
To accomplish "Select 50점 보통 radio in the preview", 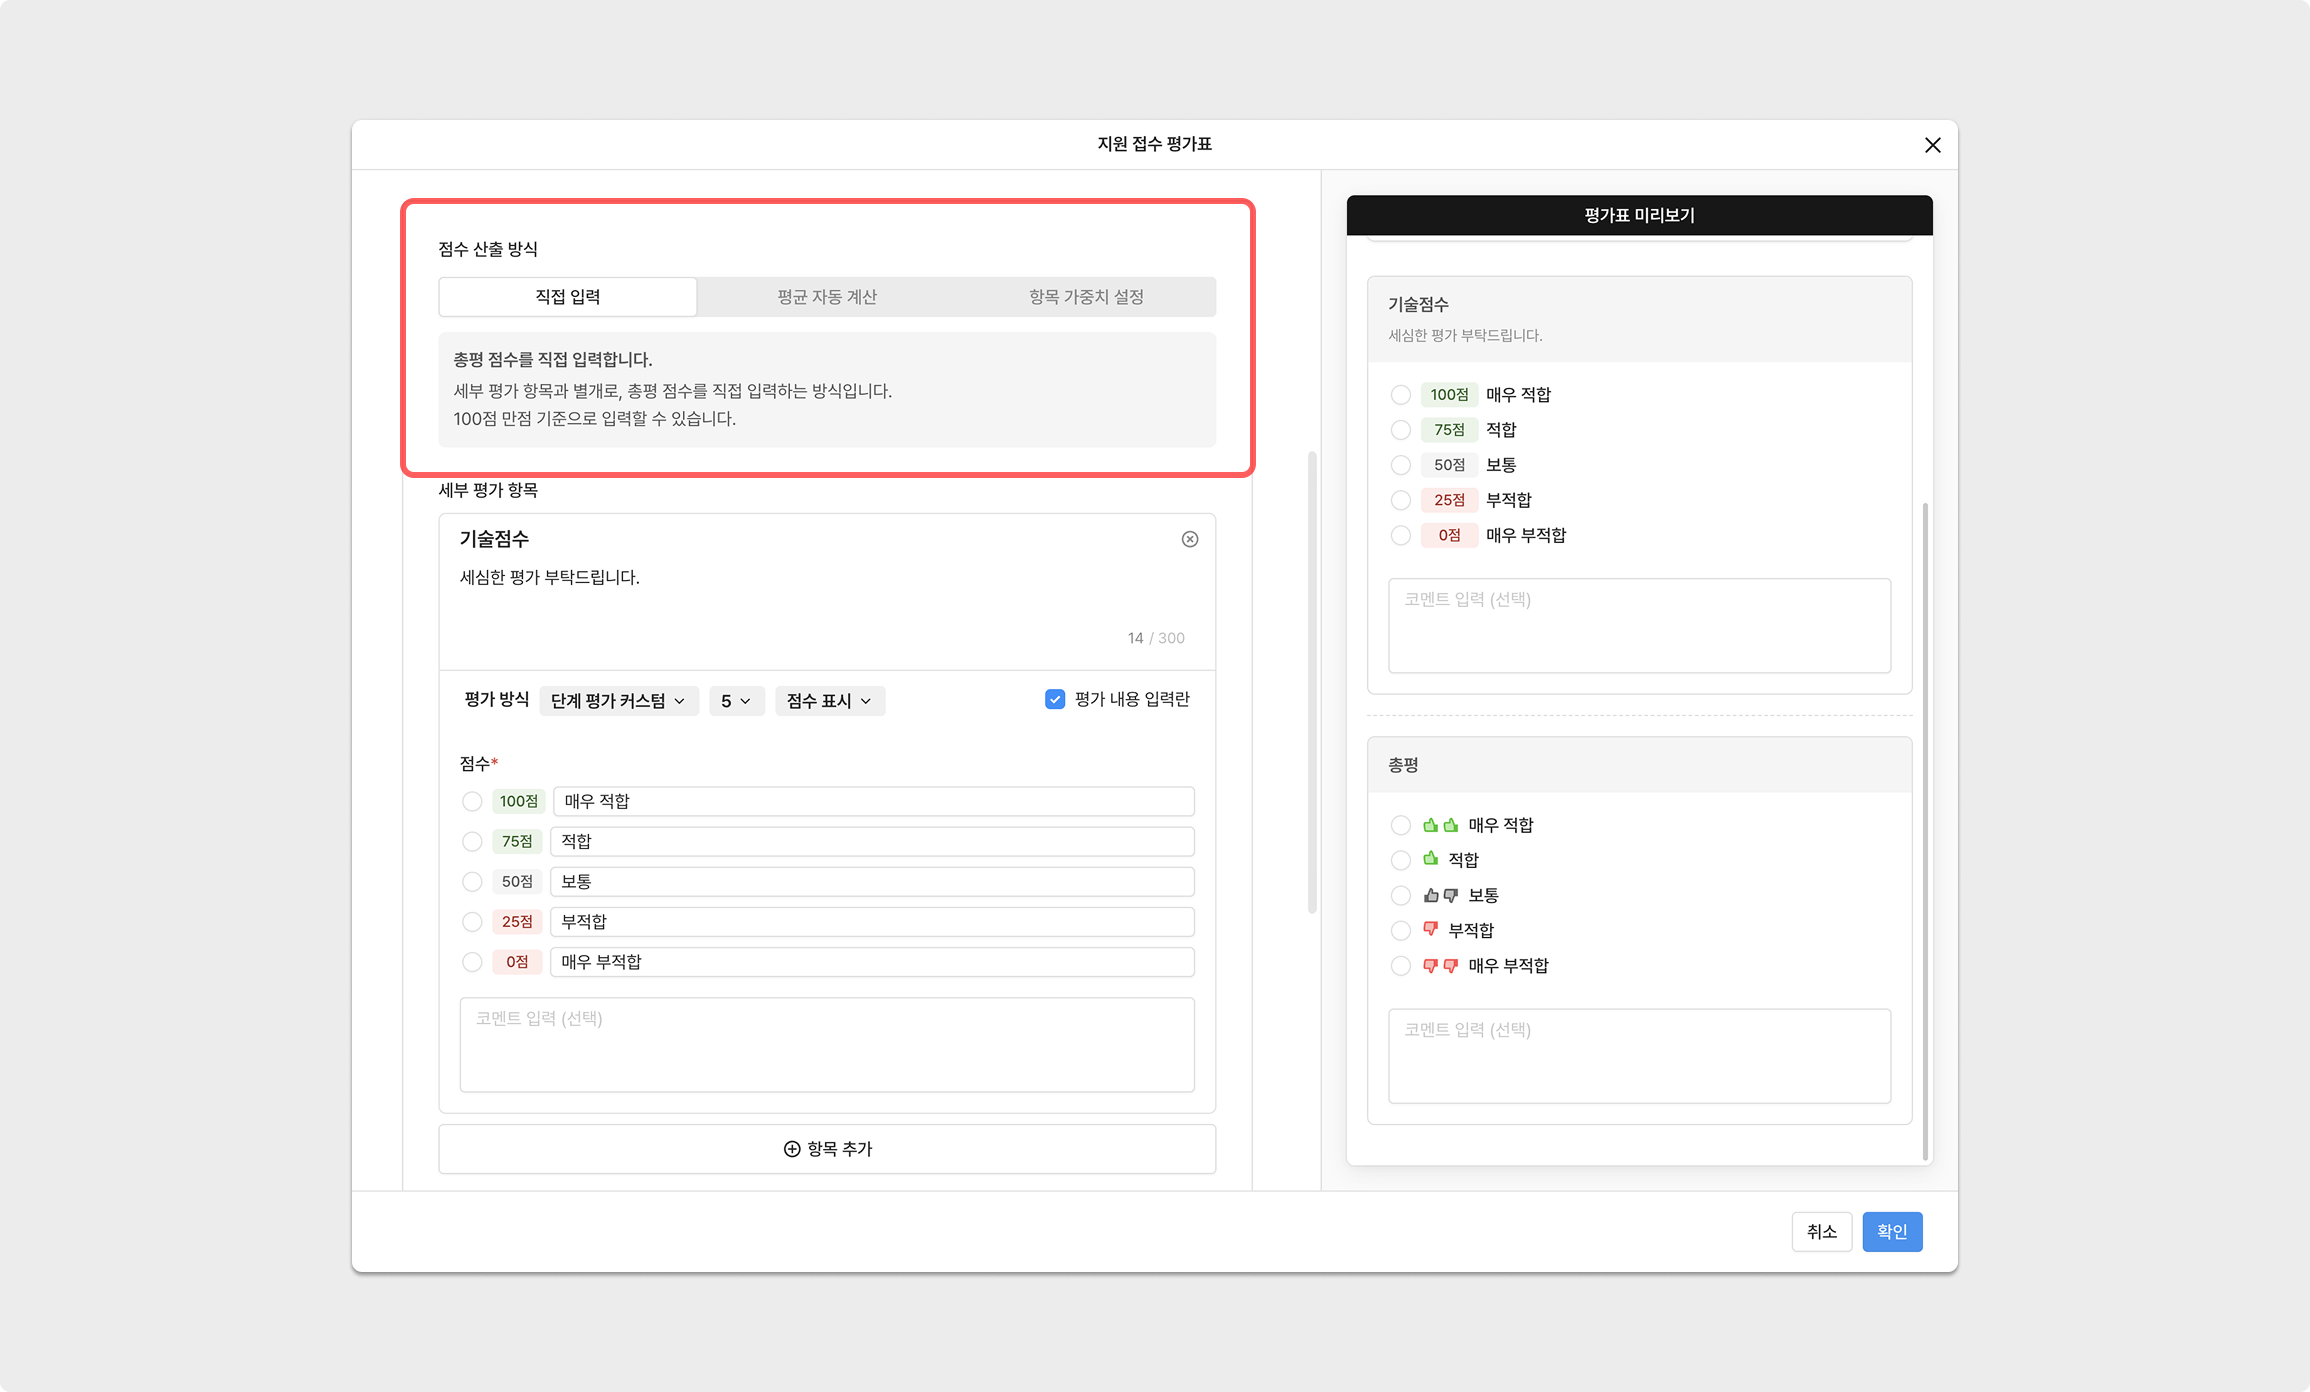I will coord(1400,465).
